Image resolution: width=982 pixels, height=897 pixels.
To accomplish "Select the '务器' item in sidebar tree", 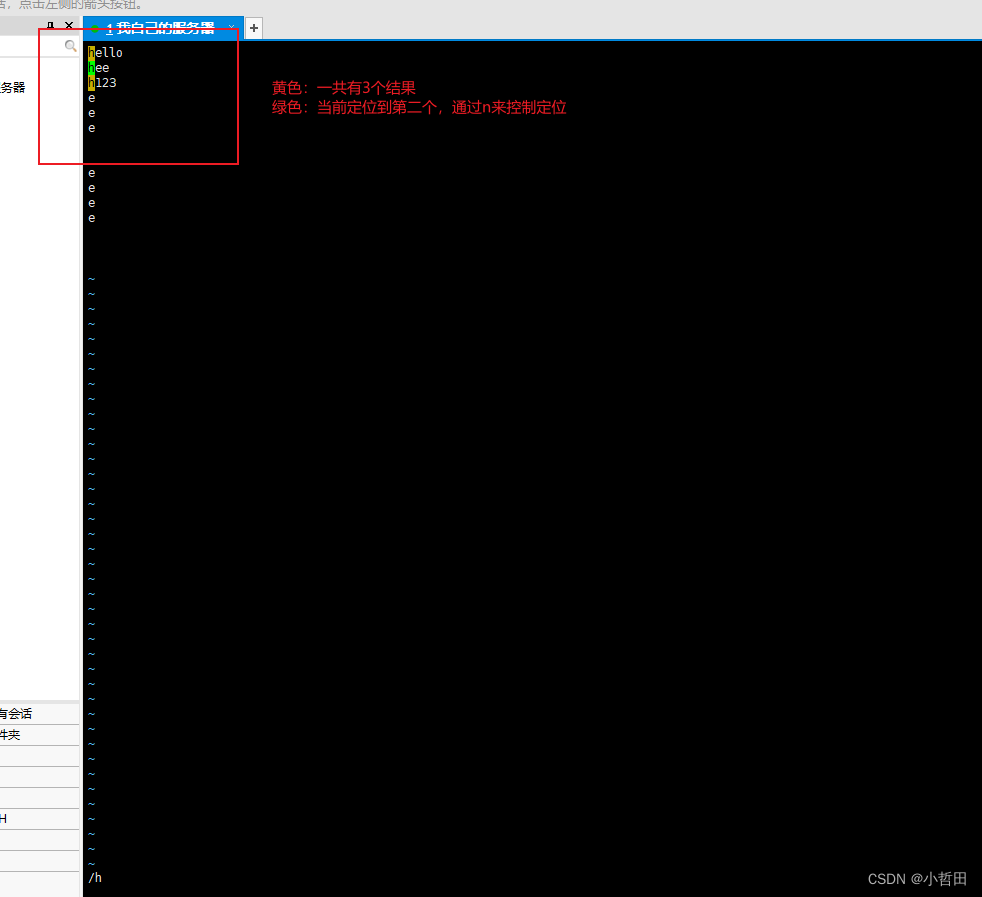I will (13, 88).
